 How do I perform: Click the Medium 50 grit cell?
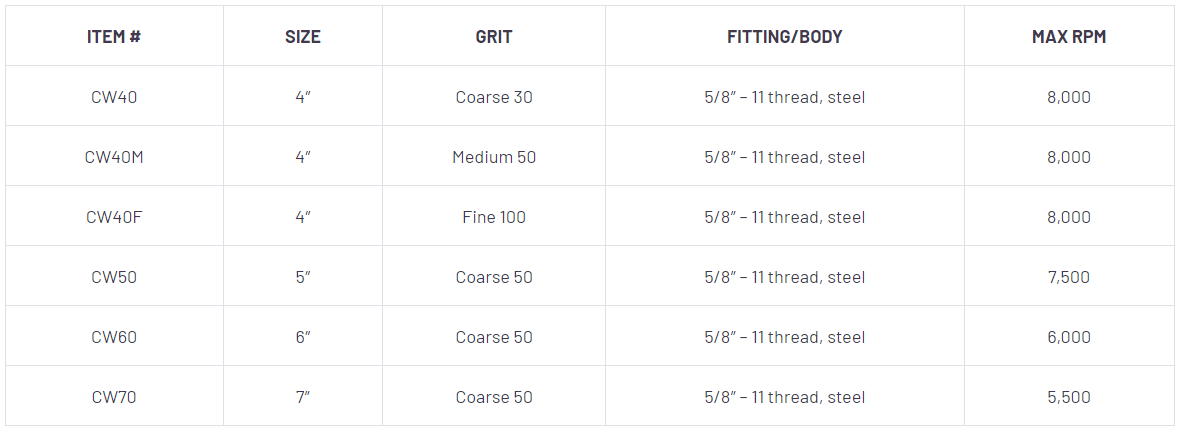494,157
